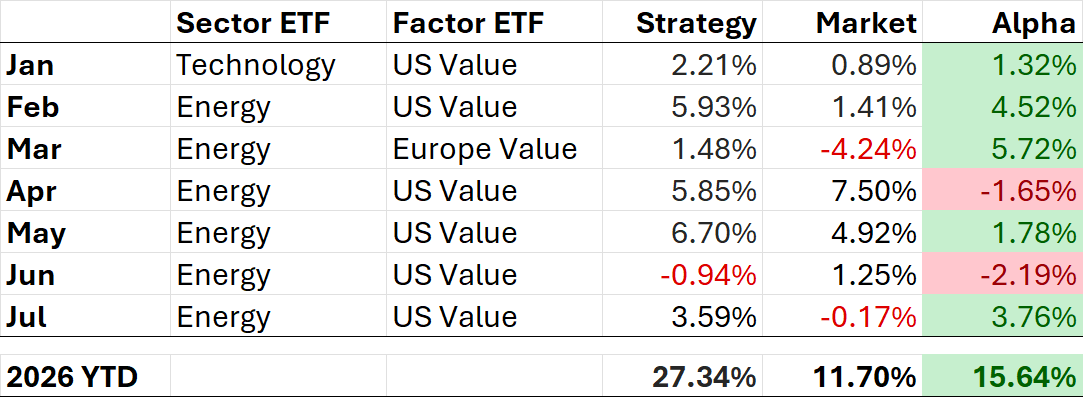The width and height of the screenshot is (1083, 397).
Task: Select the 15.64% YTD alpha cell
Action: (x=1001, y=376)
